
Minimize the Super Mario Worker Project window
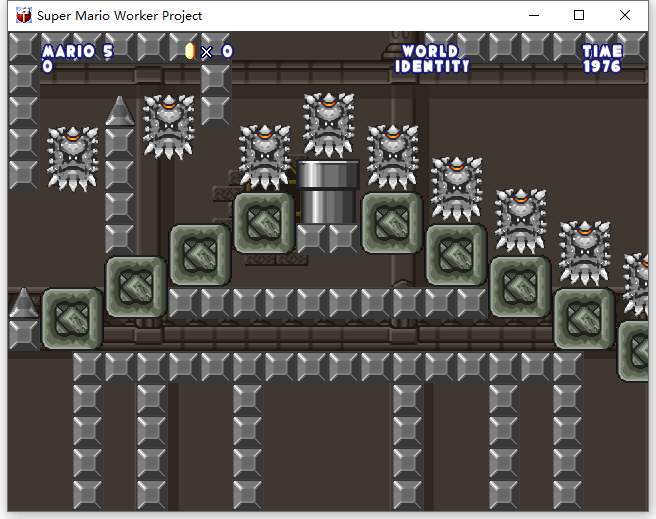pyautogui.click(x=534, y=15)
